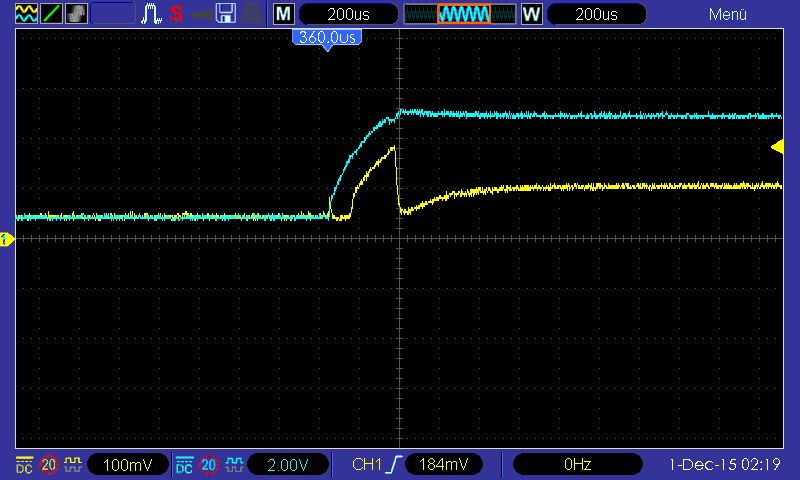Open the window timebase 200us field

pos(596,14)
